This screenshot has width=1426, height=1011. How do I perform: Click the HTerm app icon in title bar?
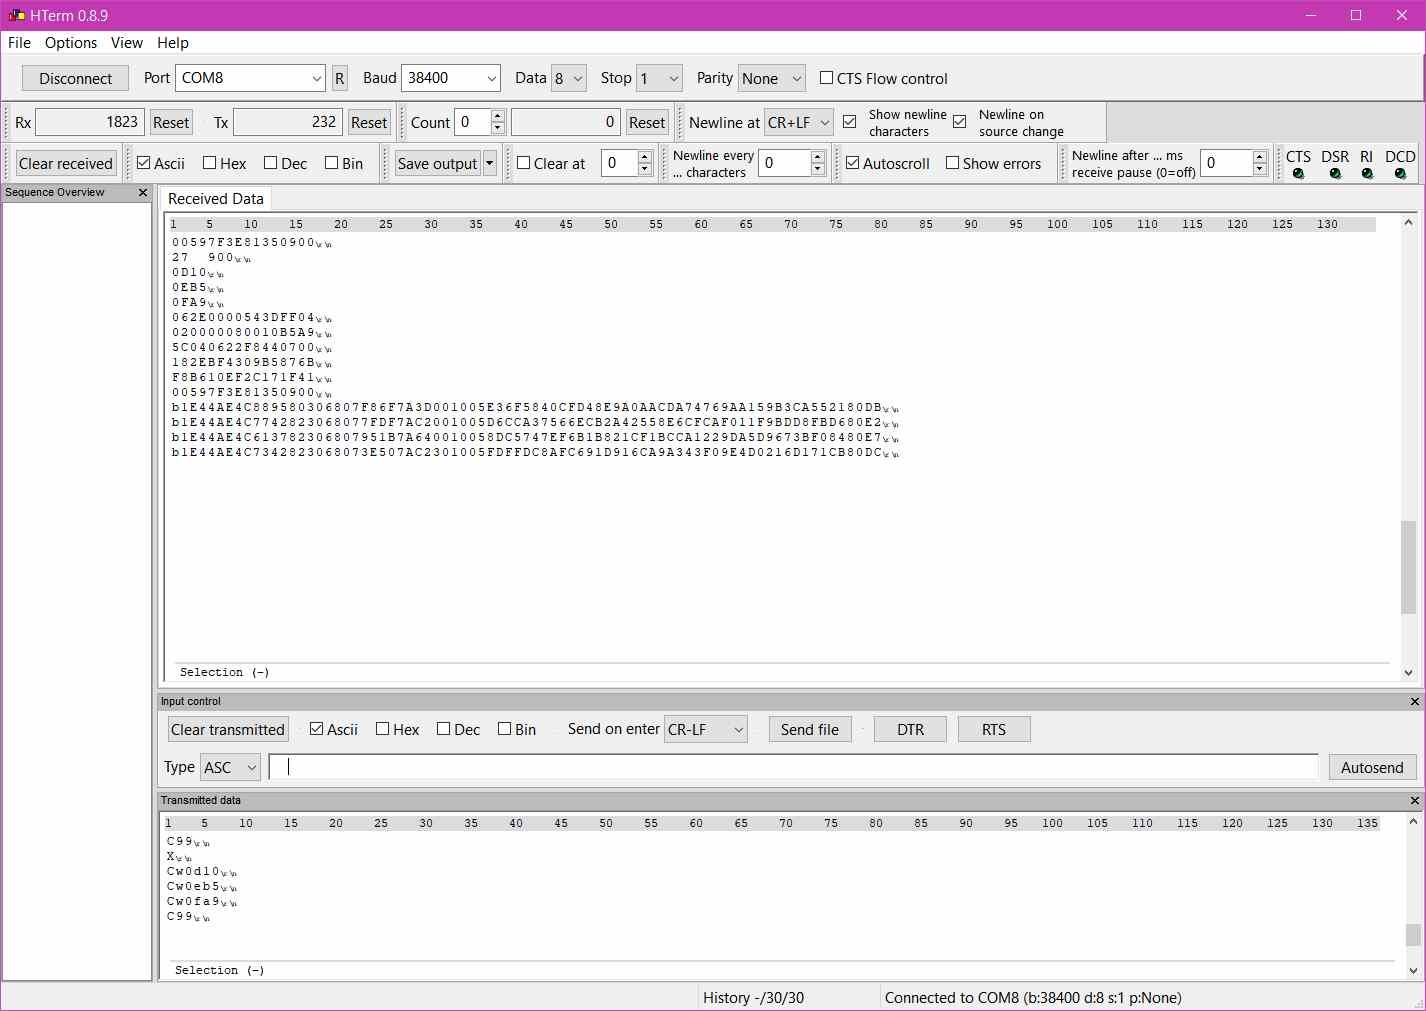(x=16, y=15)
